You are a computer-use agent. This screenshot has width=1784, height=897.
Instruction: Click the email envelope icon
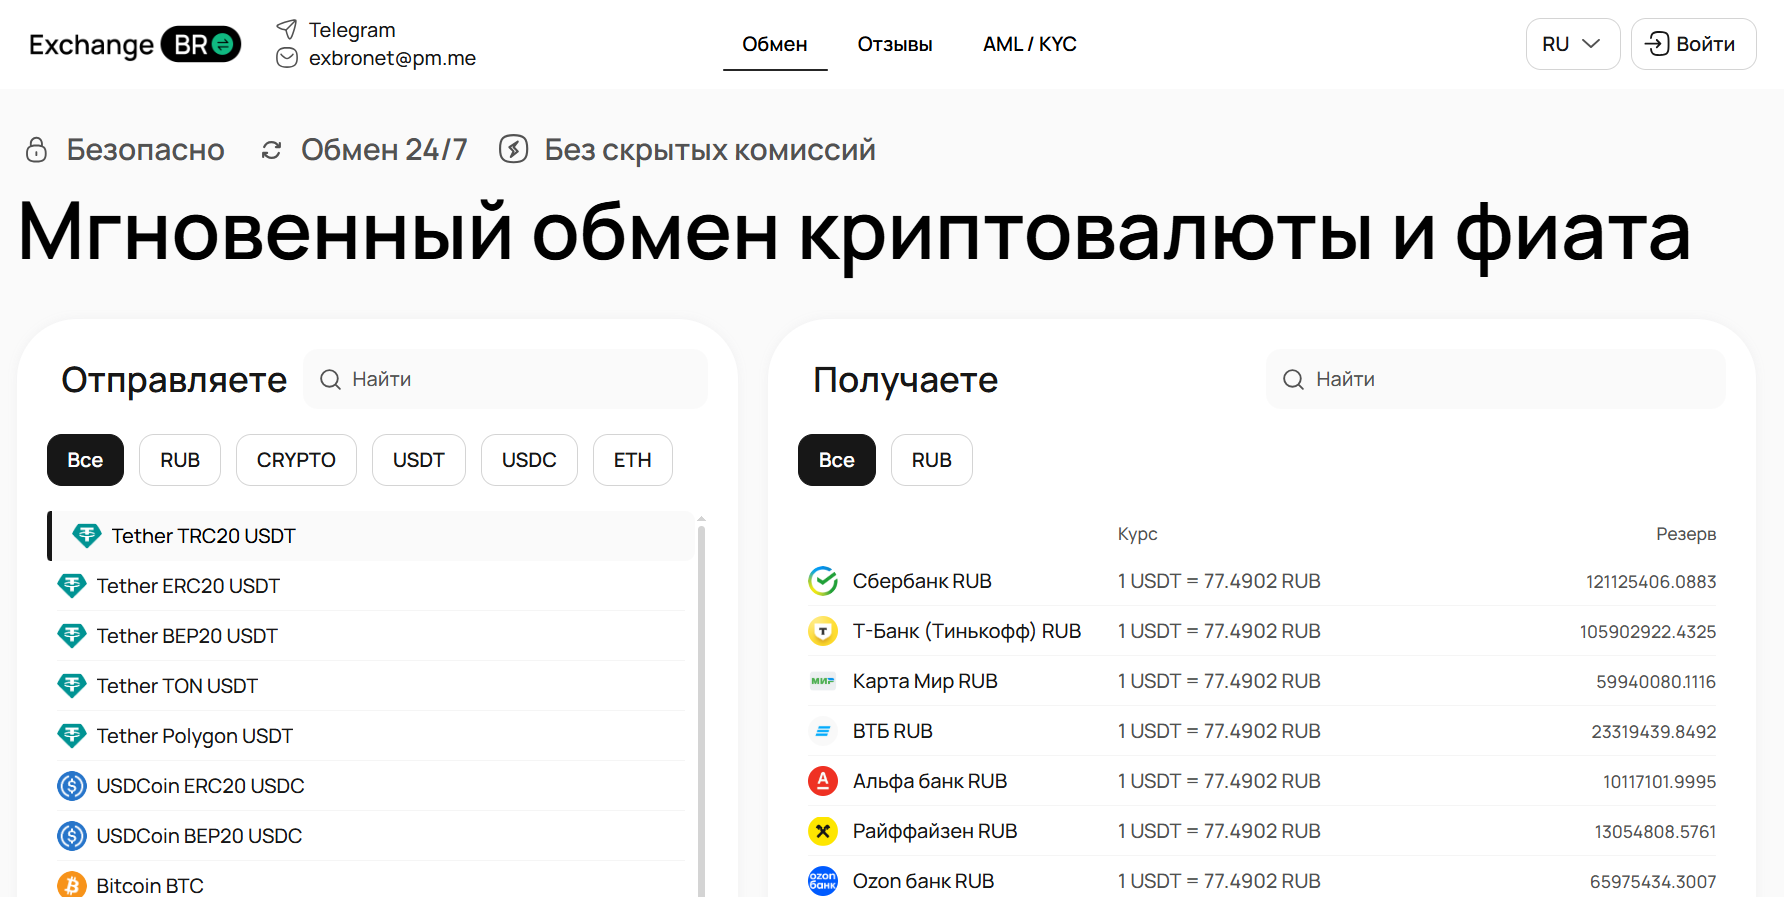click(287, 58)
